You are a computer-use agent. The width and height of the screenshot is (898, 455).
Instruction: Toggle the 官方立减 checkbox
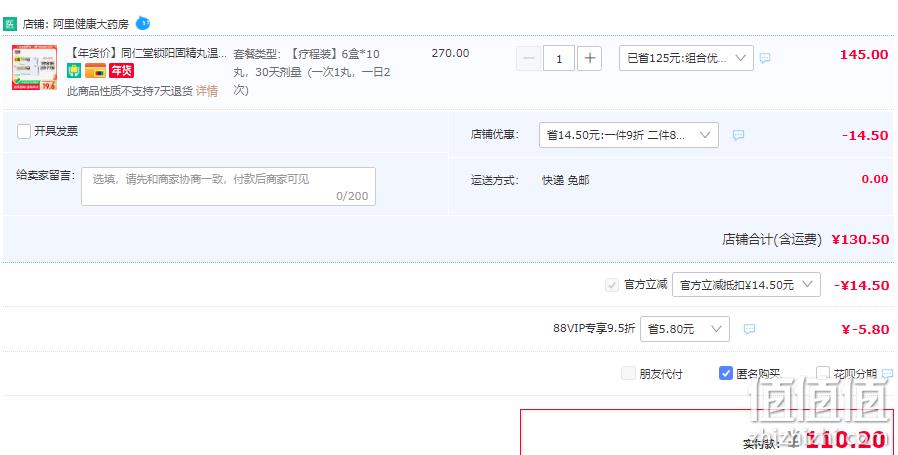[x=612, y=285]
